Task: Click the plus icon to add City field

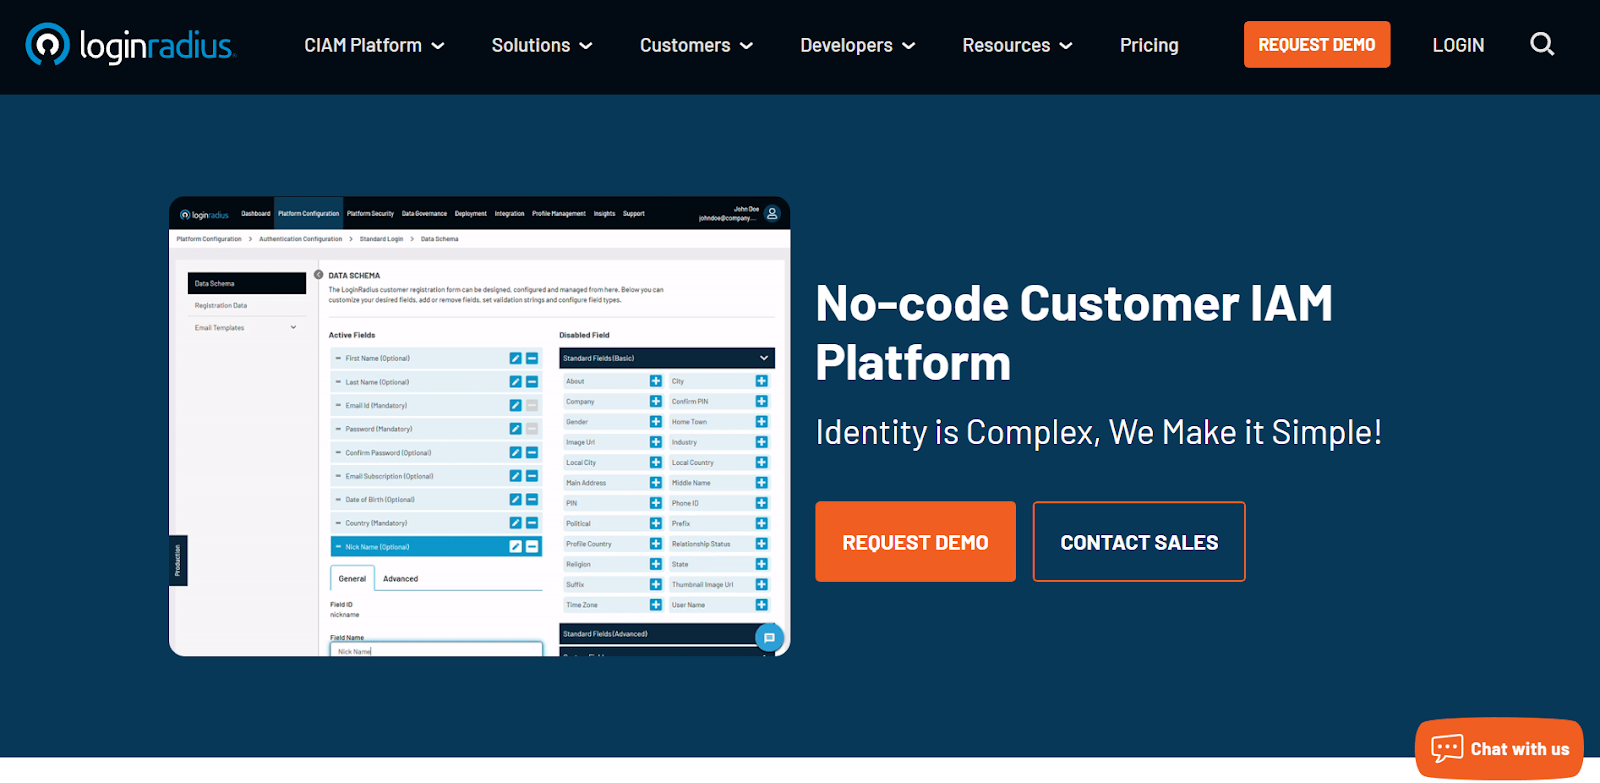Action: (761, 381)
